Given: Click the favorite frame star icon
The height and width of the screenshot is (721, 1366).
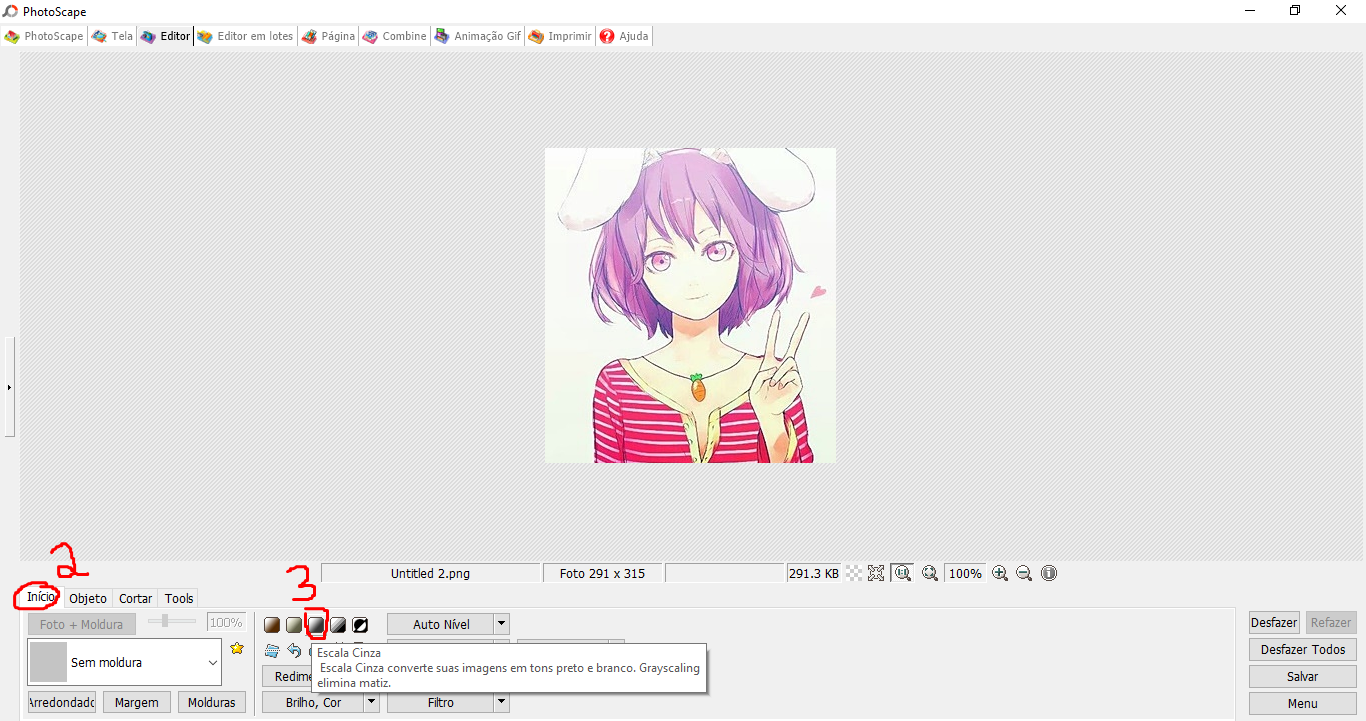Looking at the screenshot, I should click(x=237, y=648).
